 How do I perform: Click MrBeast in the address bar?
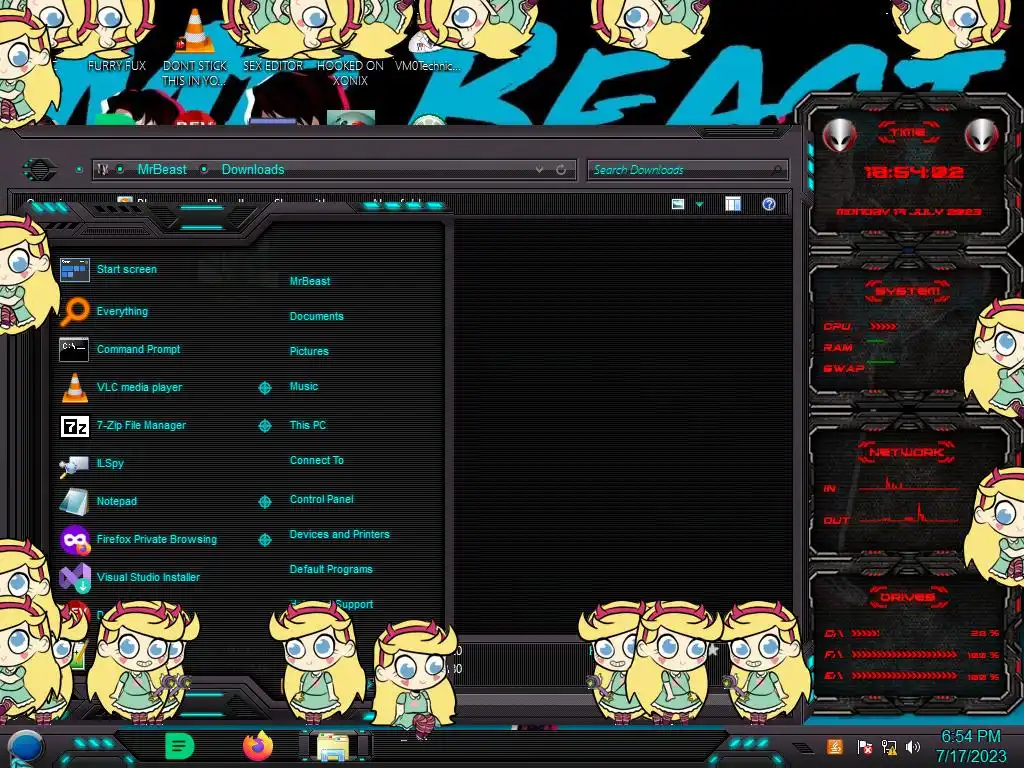[x=162, y=170]
